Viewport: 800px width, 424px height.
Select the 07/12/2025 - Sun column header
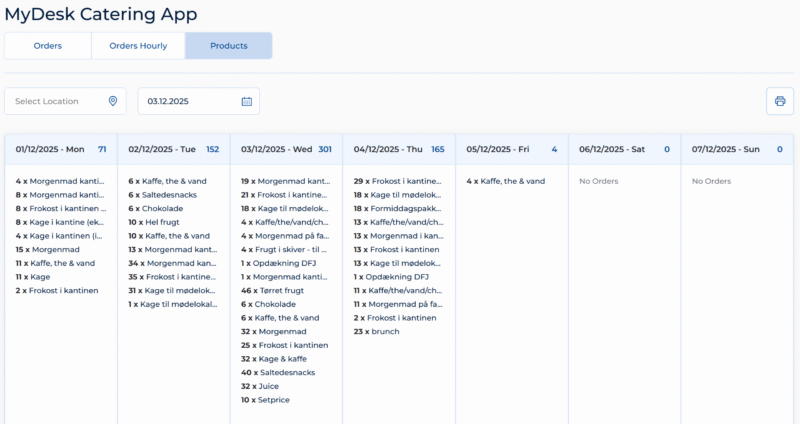[737, 149]
